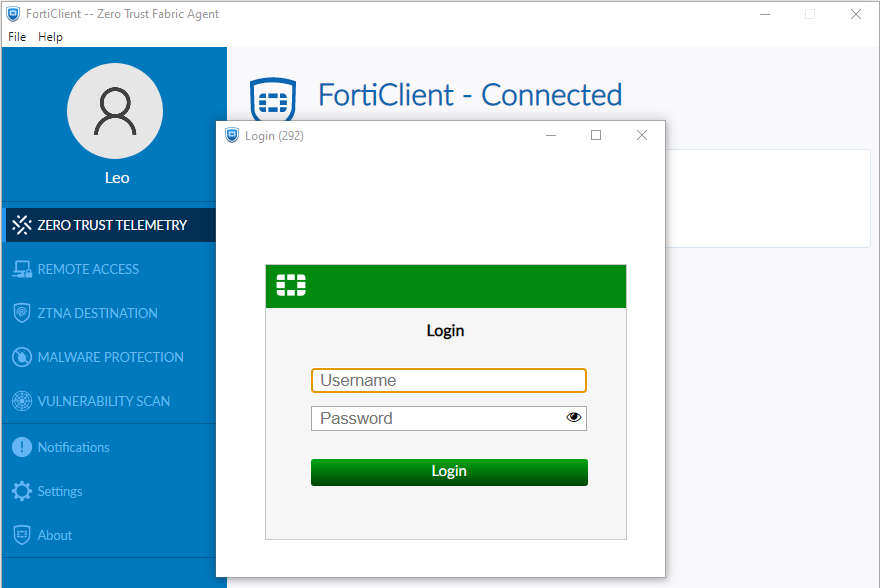
Task: Open the Zero Trust Telemetry section icon
Action: [x=22, y=224]
